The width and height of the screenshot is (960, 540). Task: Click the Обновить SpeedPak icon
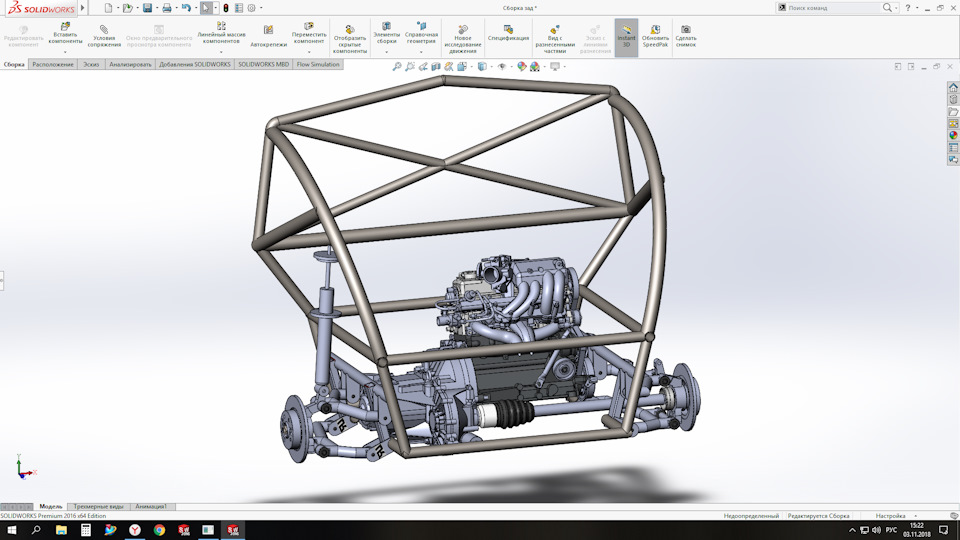coord(655,30)
